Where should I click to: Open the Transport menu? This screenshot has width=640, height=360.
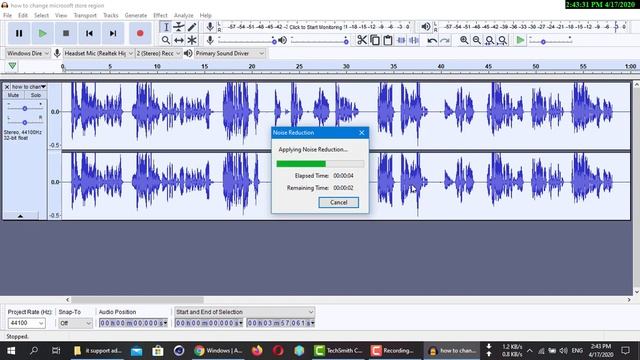[85, 16]
